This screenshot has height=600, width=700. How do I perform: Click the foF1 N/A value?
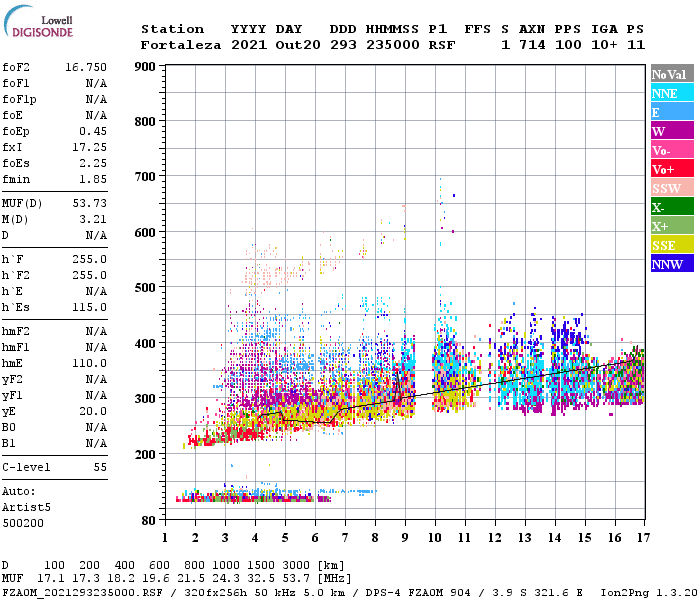[x=96, y=83]
